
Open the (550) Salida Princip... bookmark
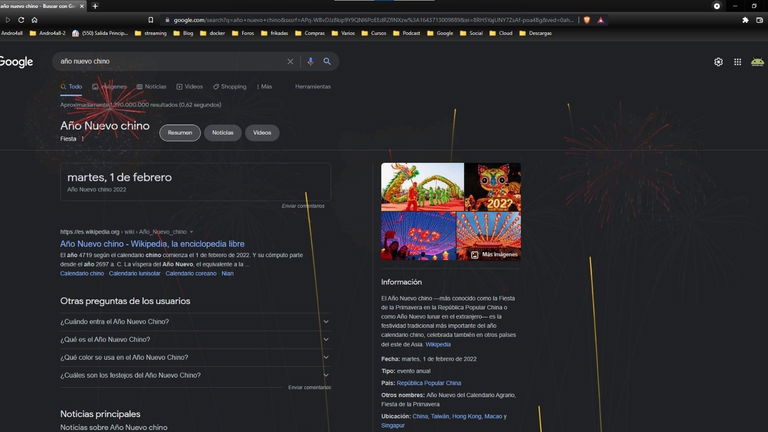pyautogui.click(x=100, y=33)
